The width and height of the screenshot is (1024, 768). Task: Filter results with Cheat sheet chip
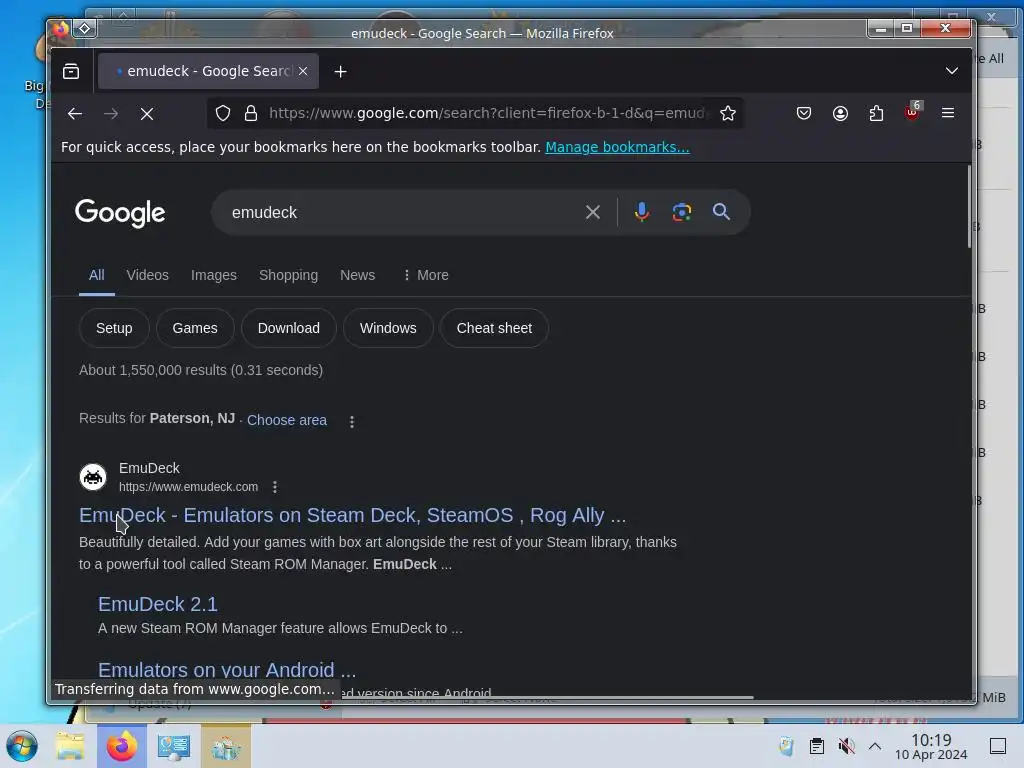(494, 328)
